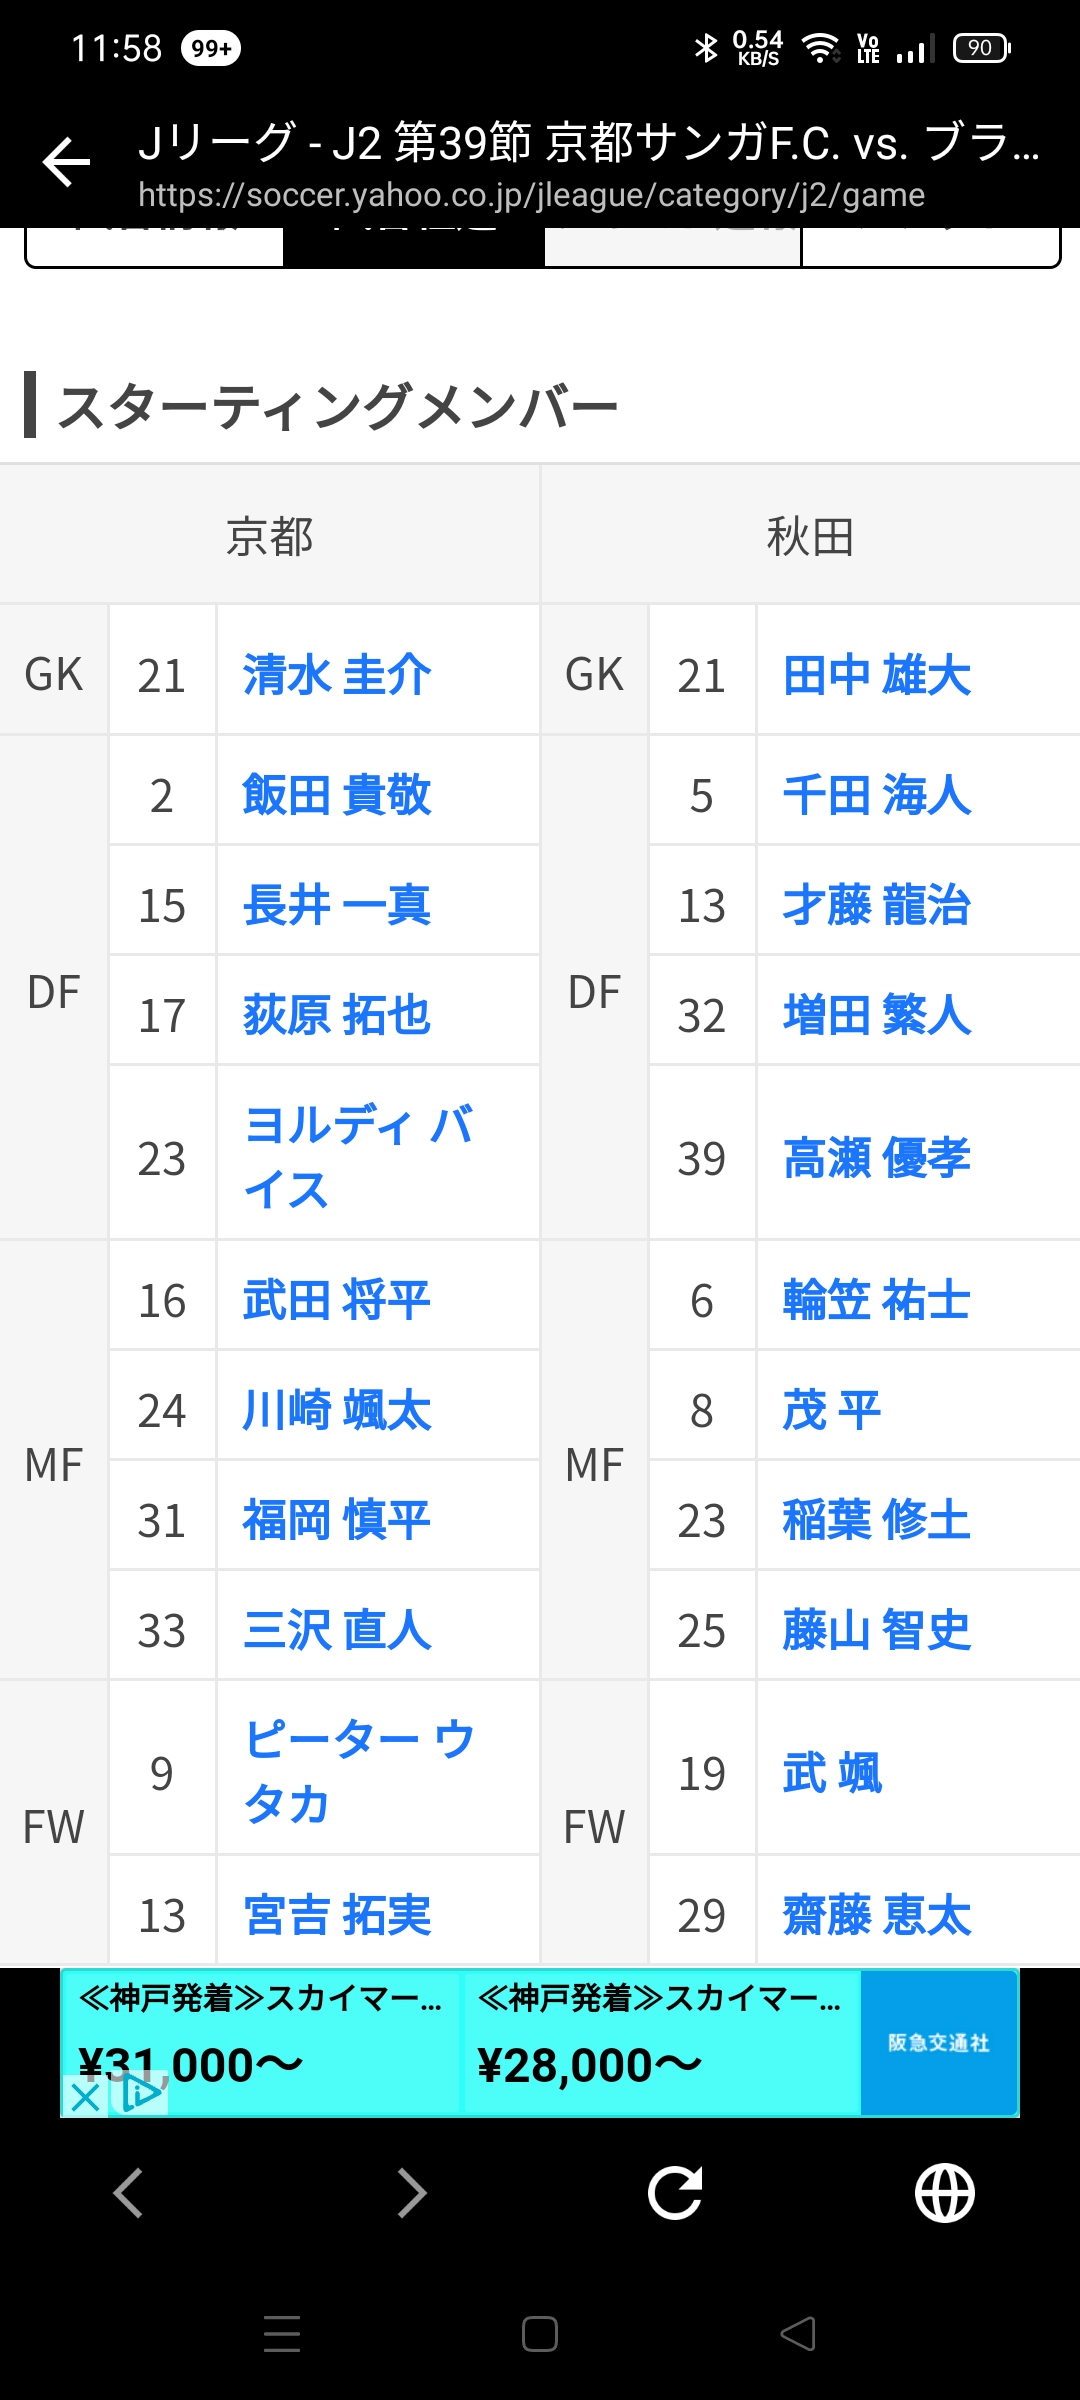The image size is (1080, 2400).
Task: View player ピーター ウタカ page
Action: pos(358,1771)
